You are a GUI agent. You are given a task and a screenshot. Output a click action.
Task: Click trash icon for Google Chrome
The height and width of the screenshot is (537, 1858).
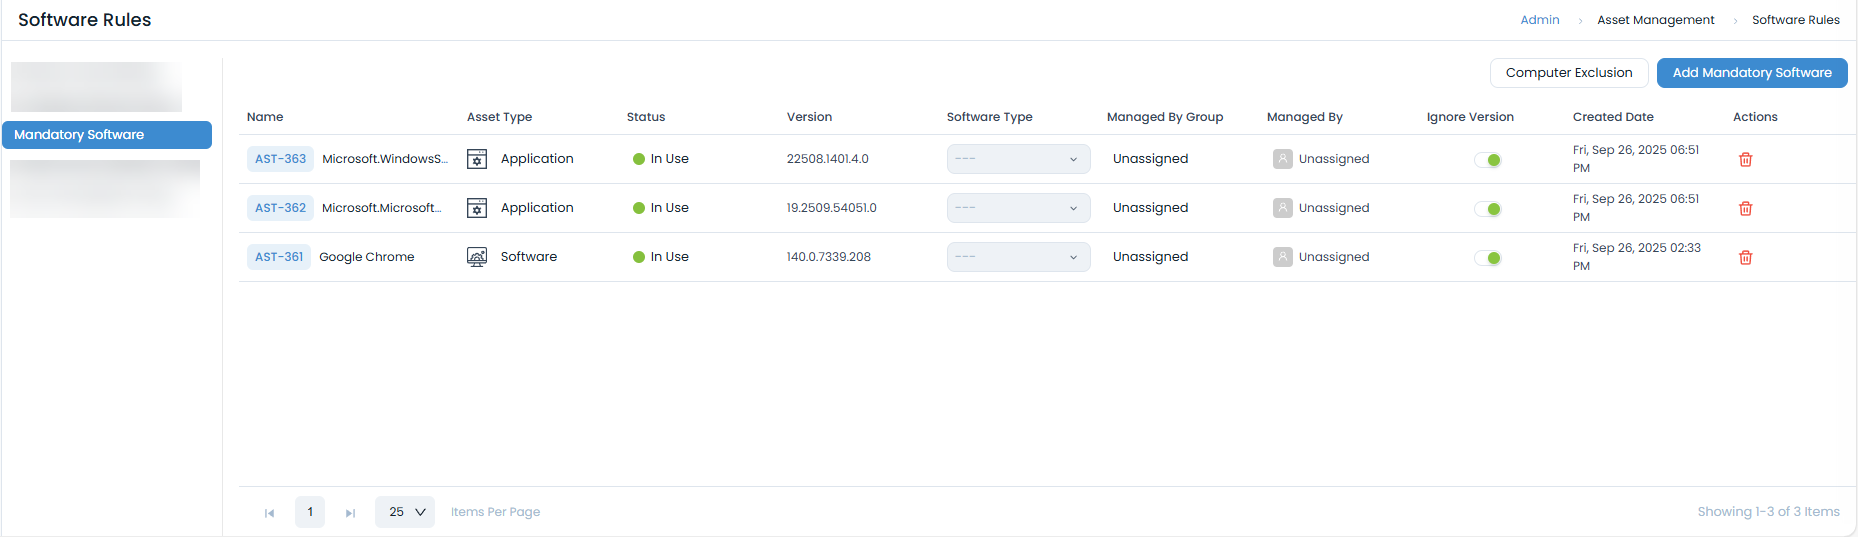point(1745,258)
